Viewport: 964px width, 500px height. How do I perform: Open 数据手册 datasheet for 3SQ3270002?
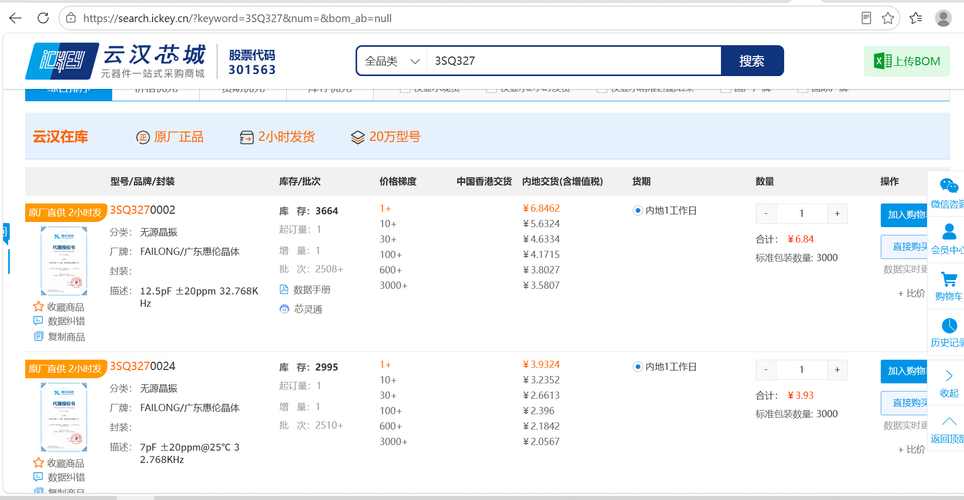pos(305,289)
